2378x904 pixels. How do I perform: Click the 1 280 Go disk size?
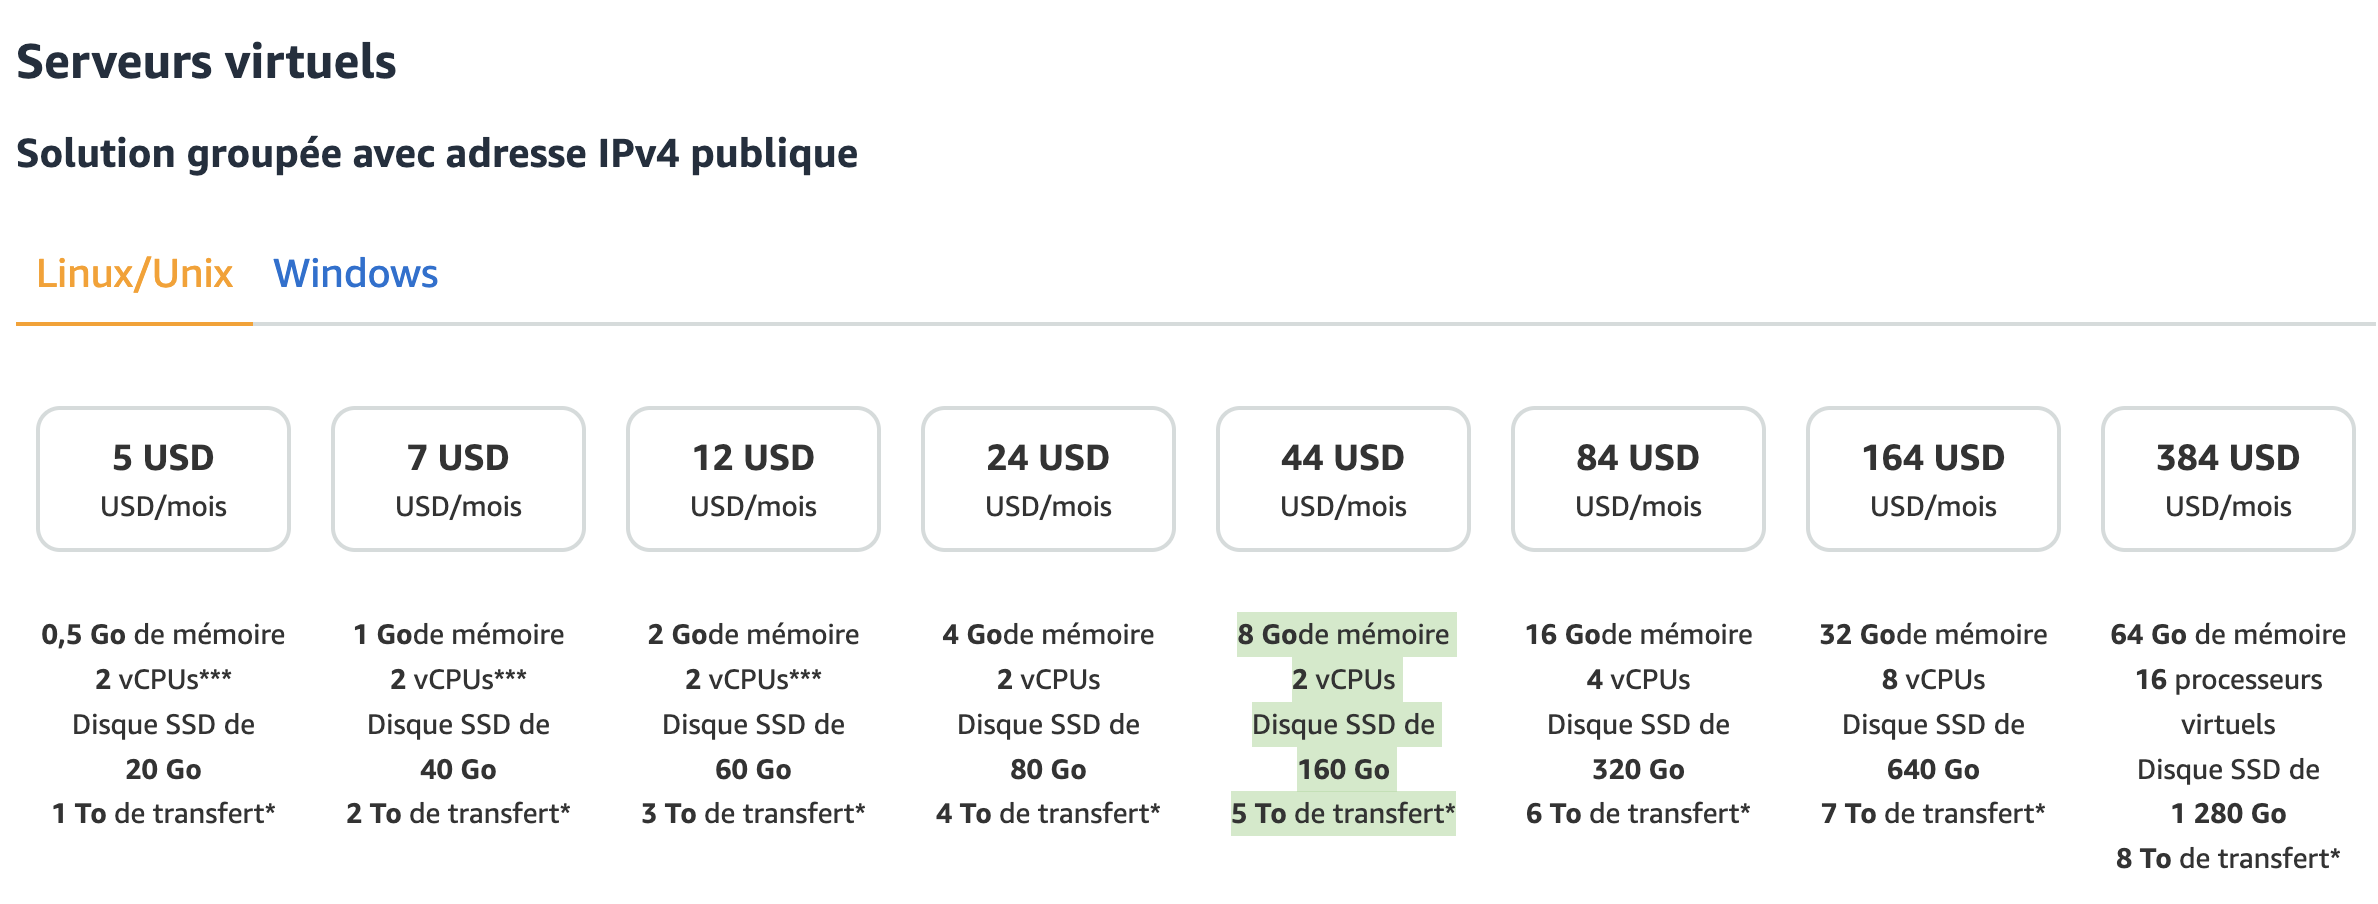click(2228, 813)
